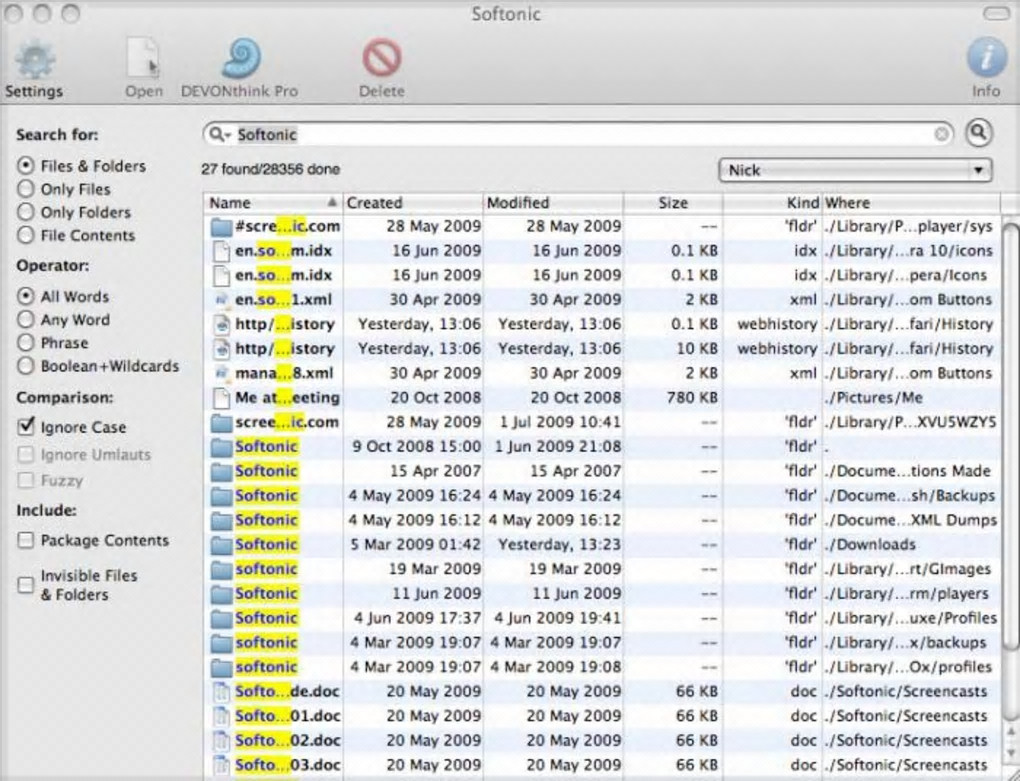Click icon of en.so...1.xml file
Screen dimensions: 1020x781
[222, 300]
